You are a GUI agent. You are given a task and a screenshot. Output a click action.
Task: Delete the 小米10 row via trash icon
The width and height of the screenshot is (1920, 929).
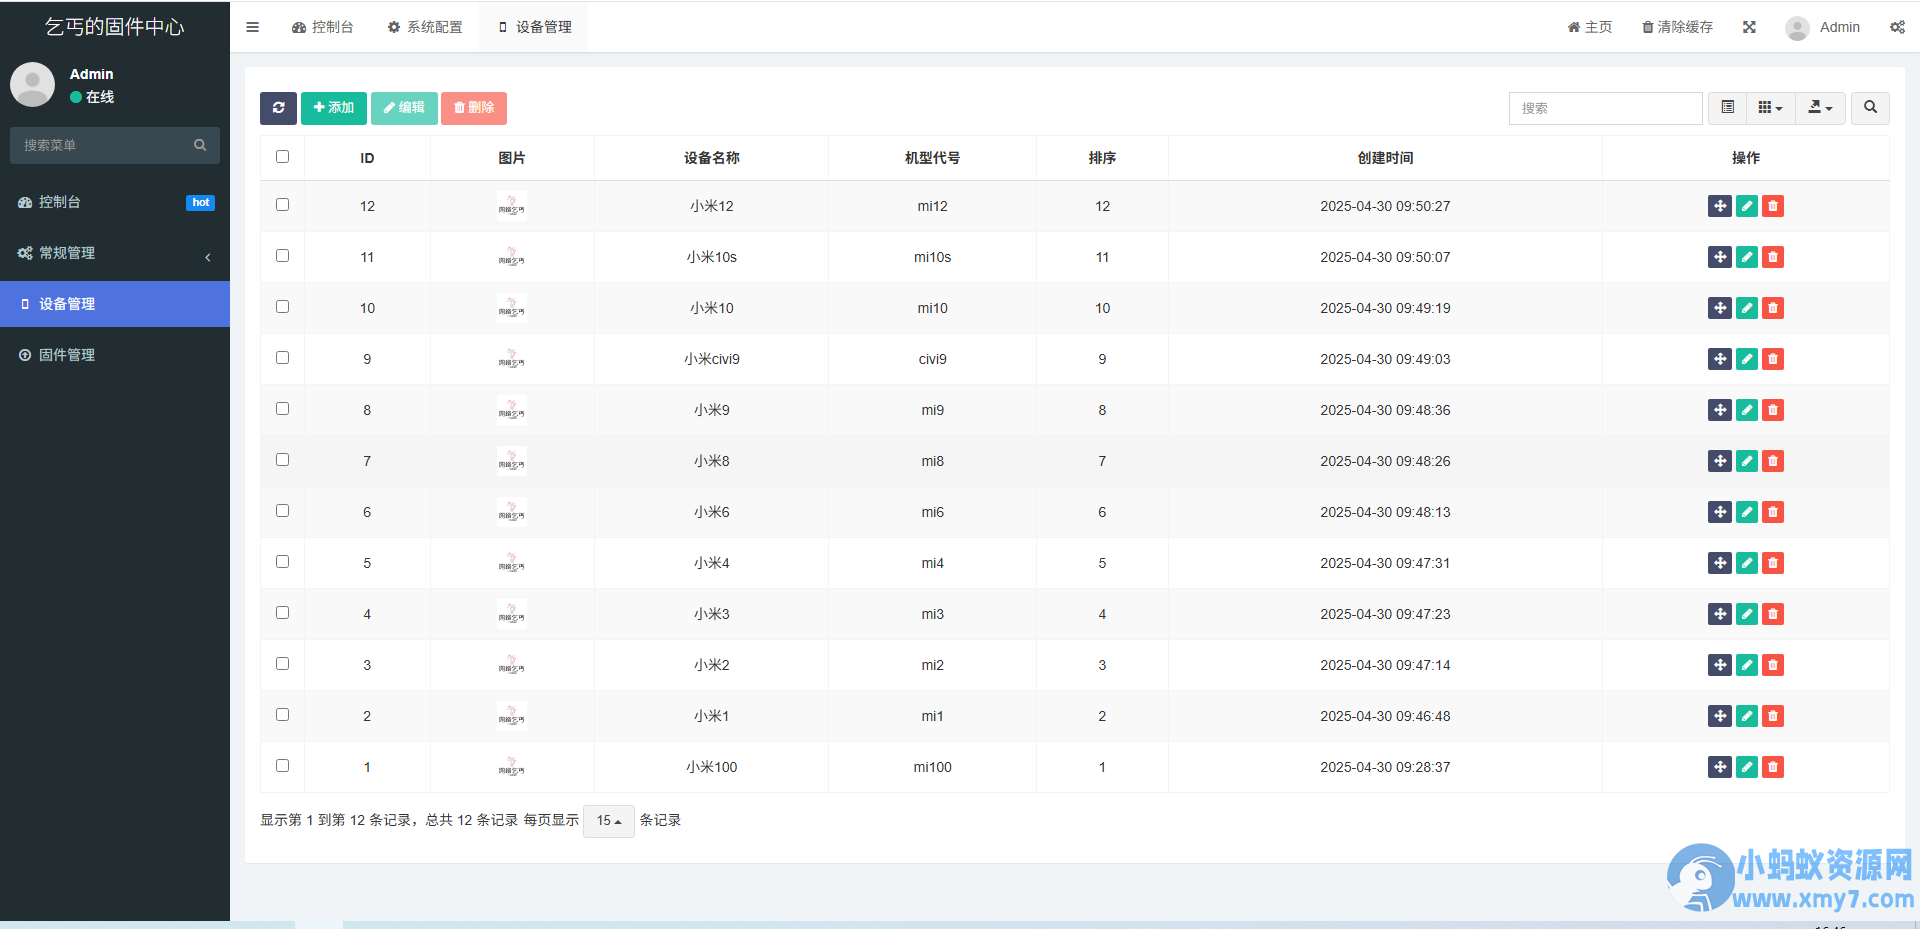[1773, 308]
